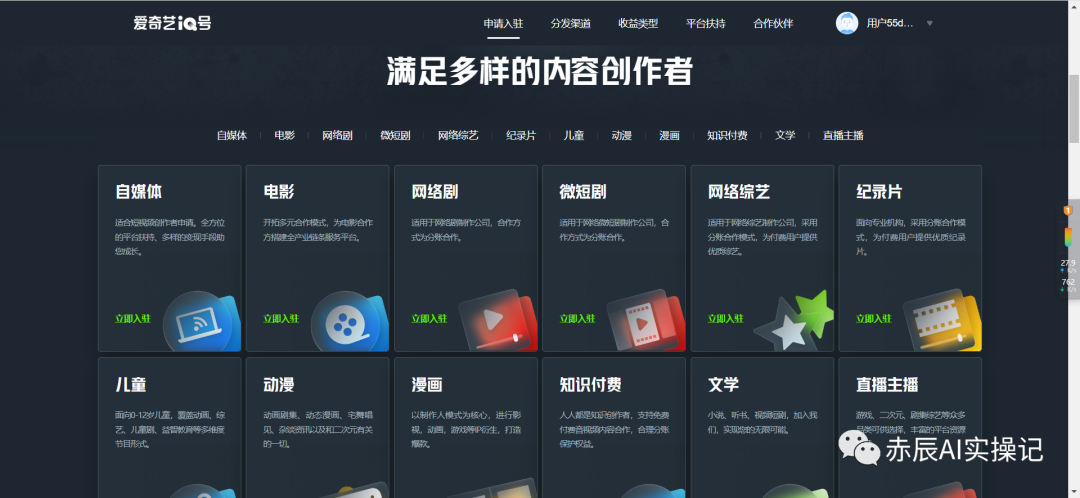Viewport: 1080px width, 498px height.
Task: Open the 收益类型 nav tab
Action: point(638,23)
